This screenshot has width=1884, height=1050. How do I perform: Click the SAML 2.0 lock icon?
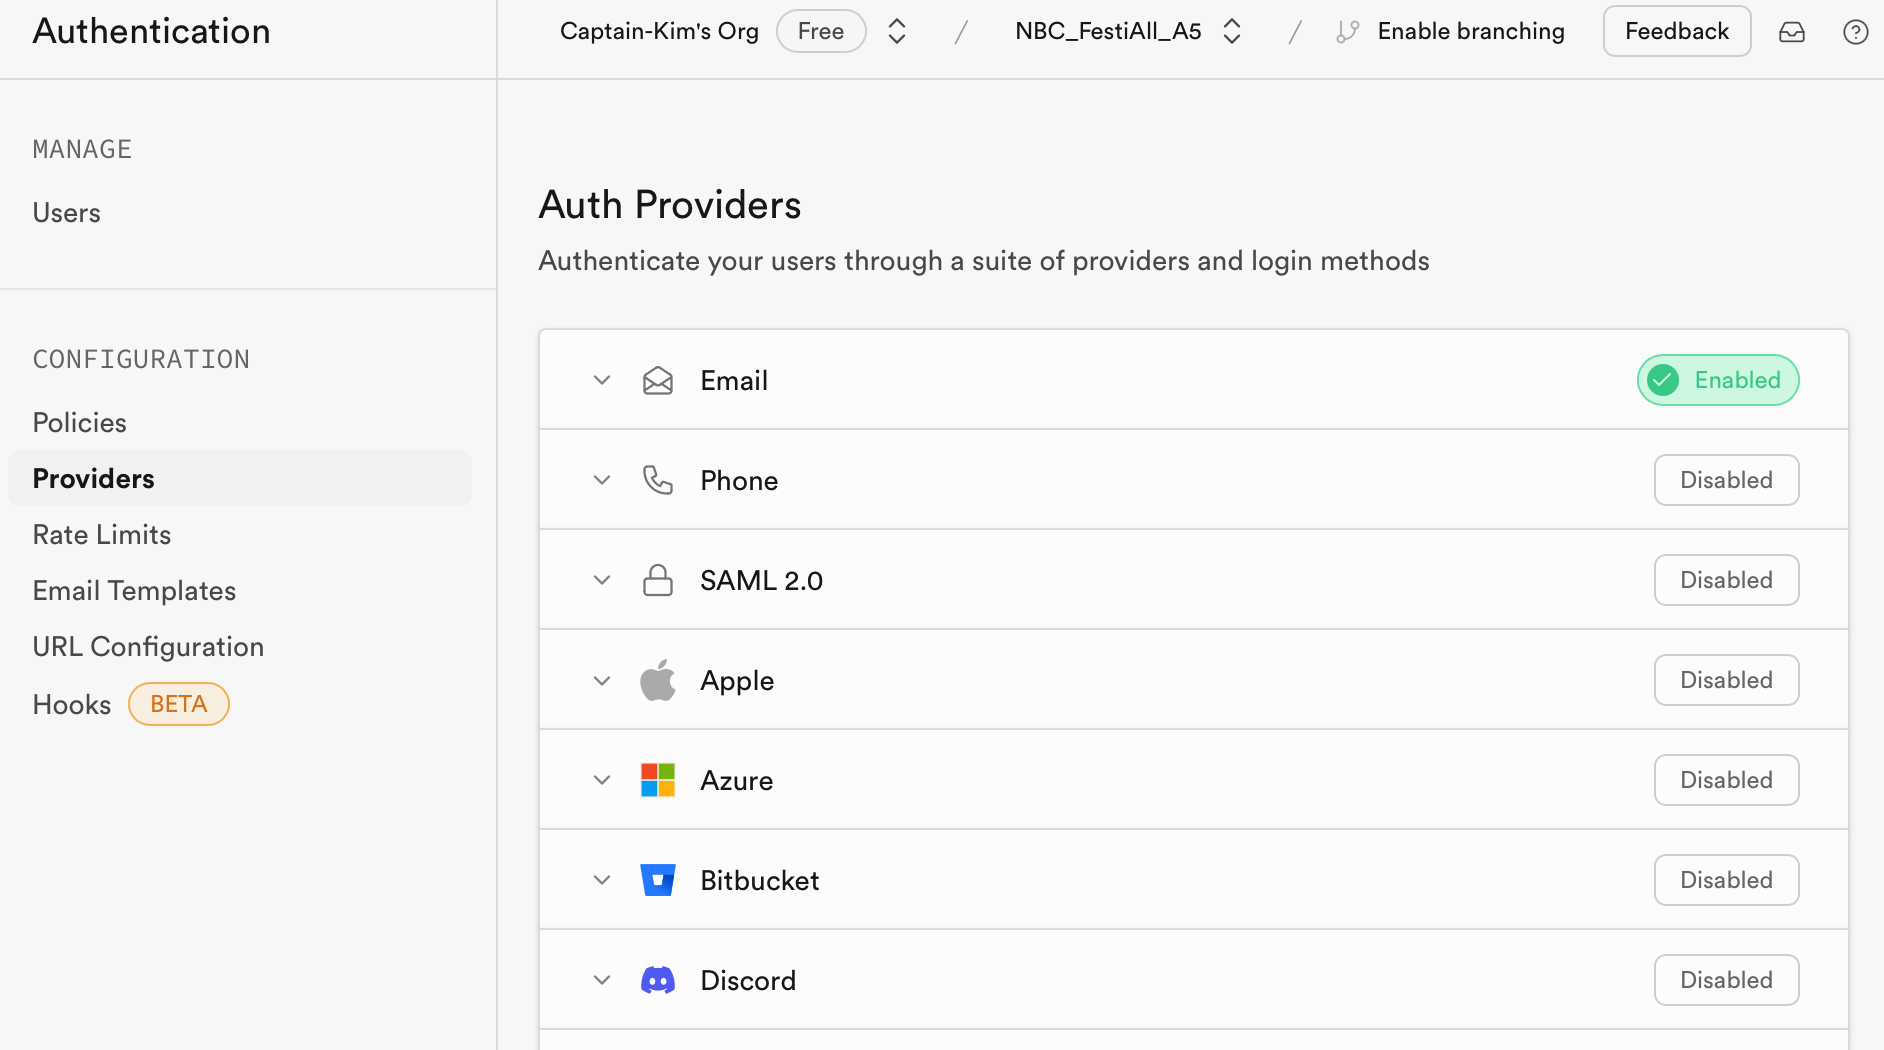pos(658,580)
